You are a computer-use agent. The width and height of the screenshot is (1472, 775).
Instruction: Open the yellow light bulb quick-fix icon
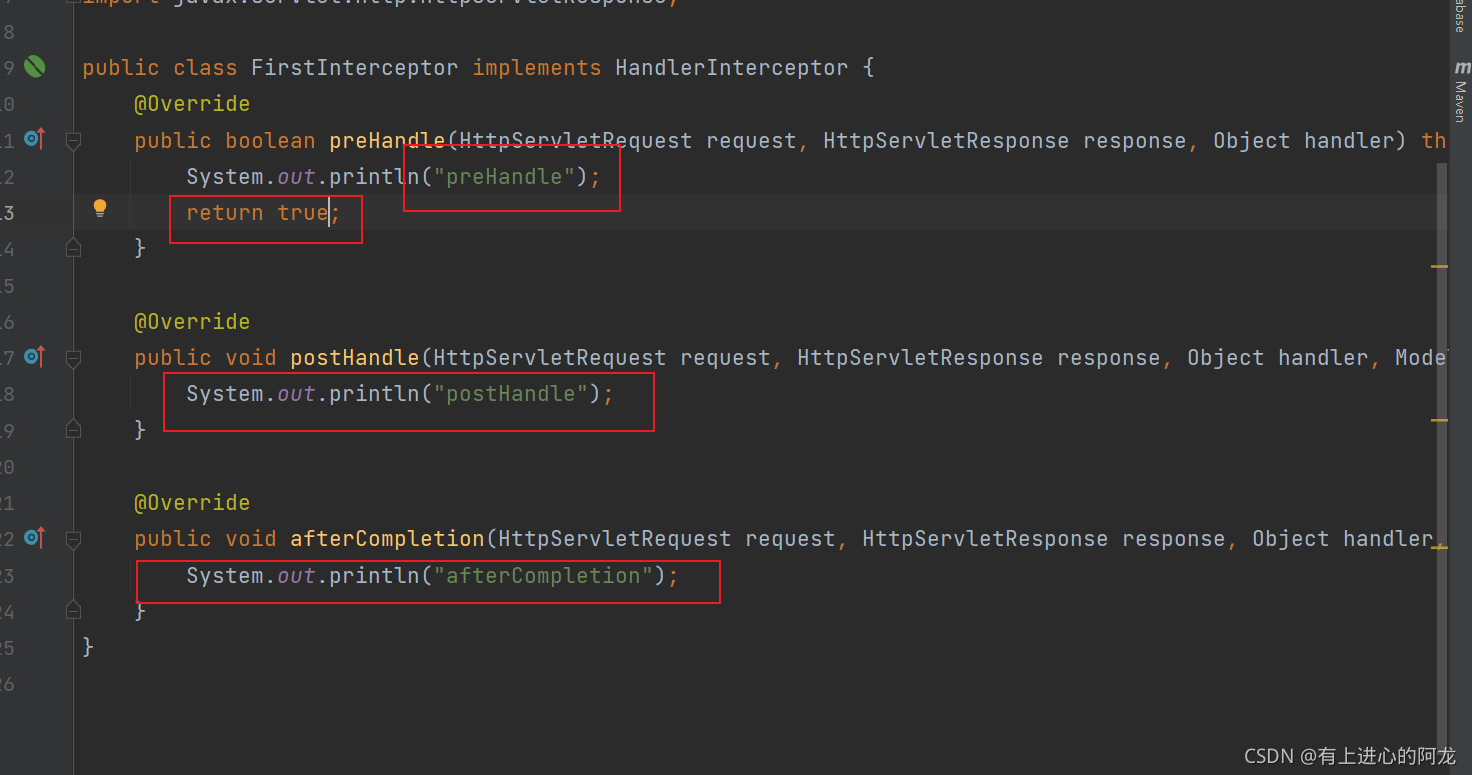100,208
